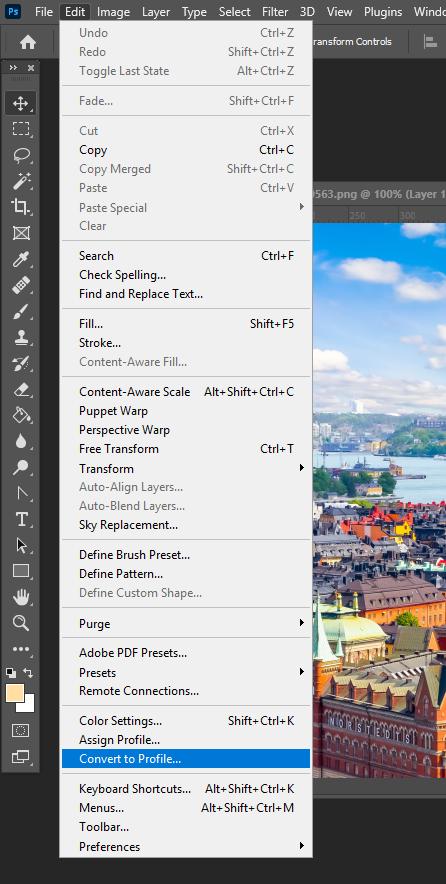446x884 pixels.
Task: Open the Edit Toolbar three-dots icon
Action: 21,649
